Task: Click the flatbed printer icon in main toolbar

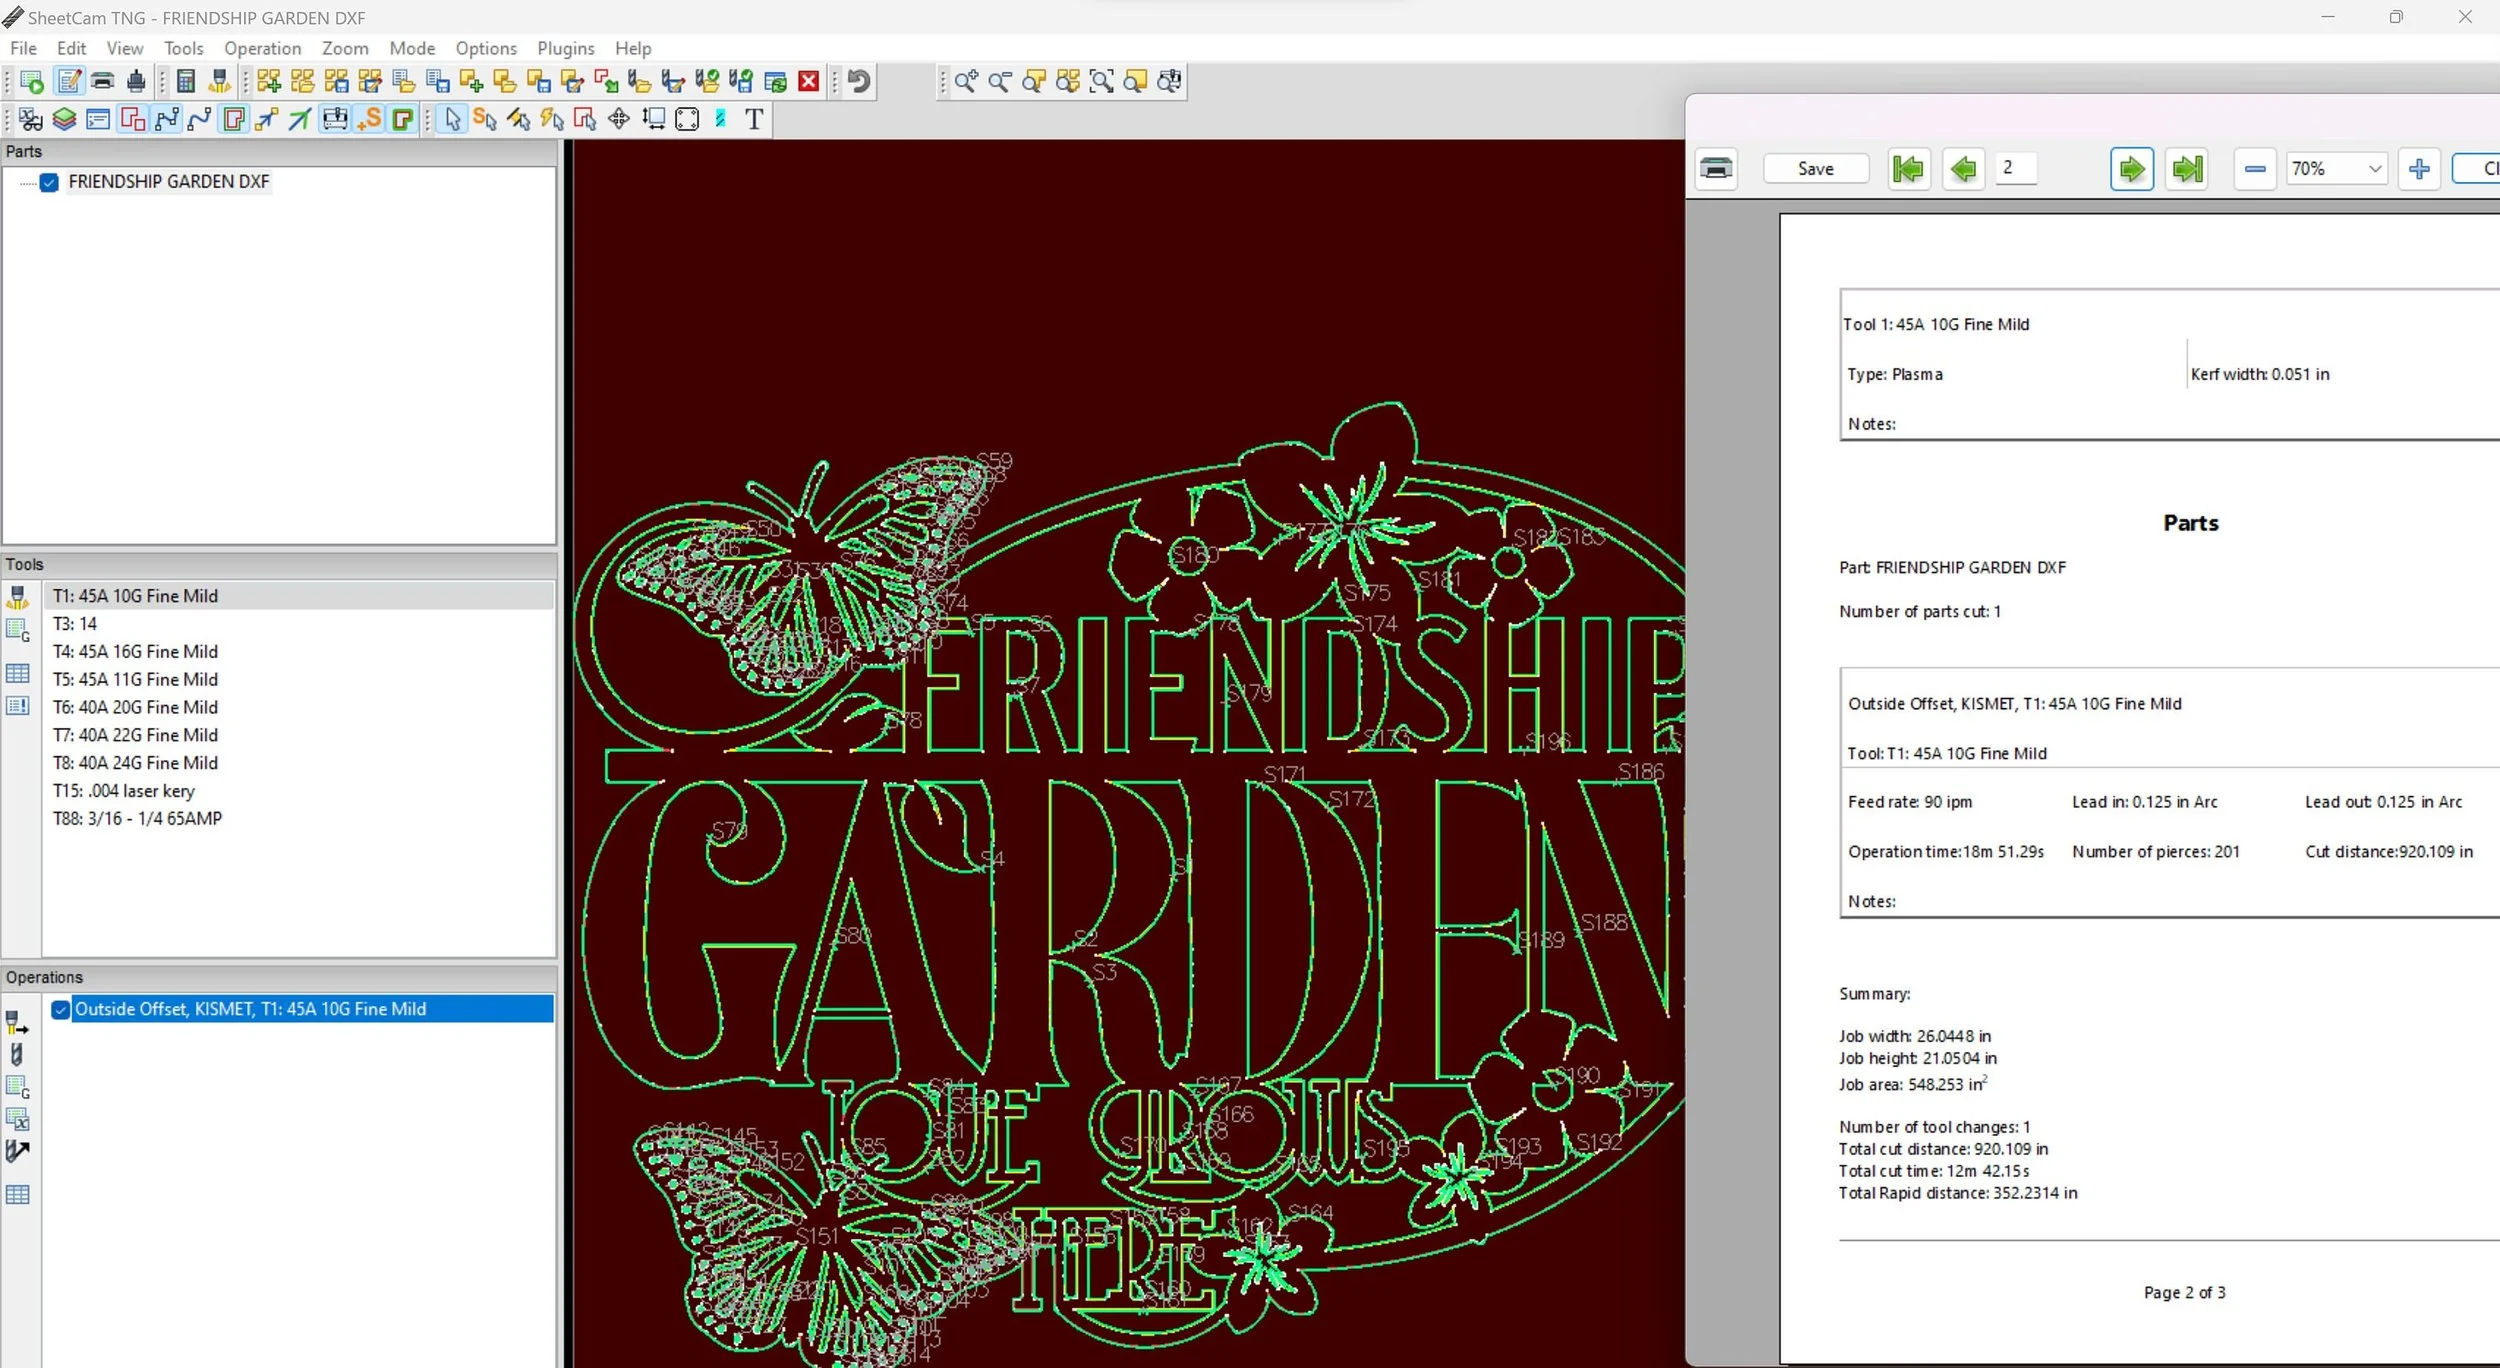Action: (102, 81)
